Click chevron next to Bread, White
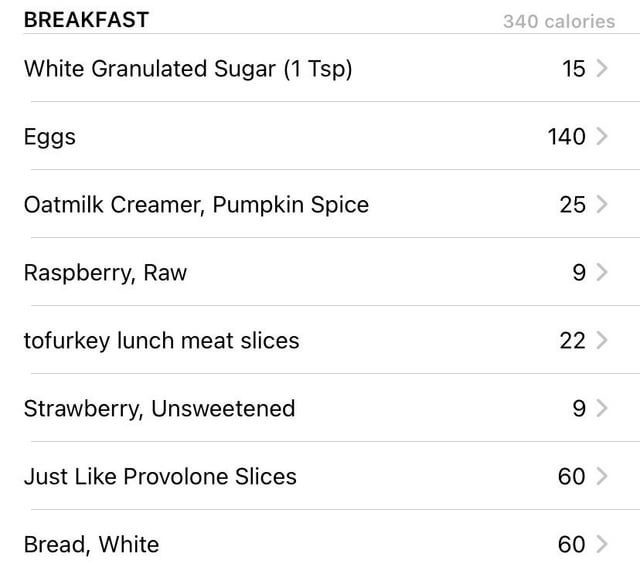Viewport: 640px width, 567px height. [602, 544]
